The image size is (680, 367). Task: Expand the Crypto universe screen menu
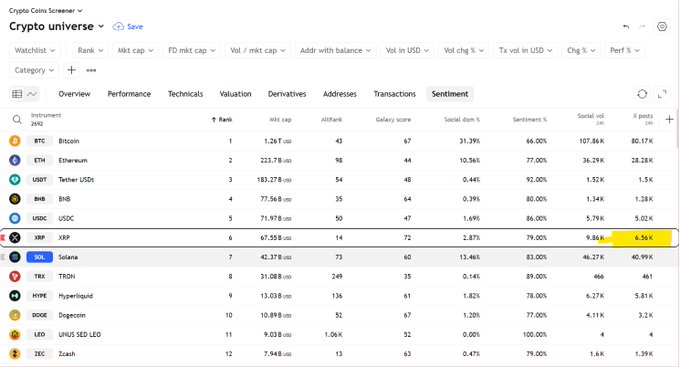click(x=56, y=26)
